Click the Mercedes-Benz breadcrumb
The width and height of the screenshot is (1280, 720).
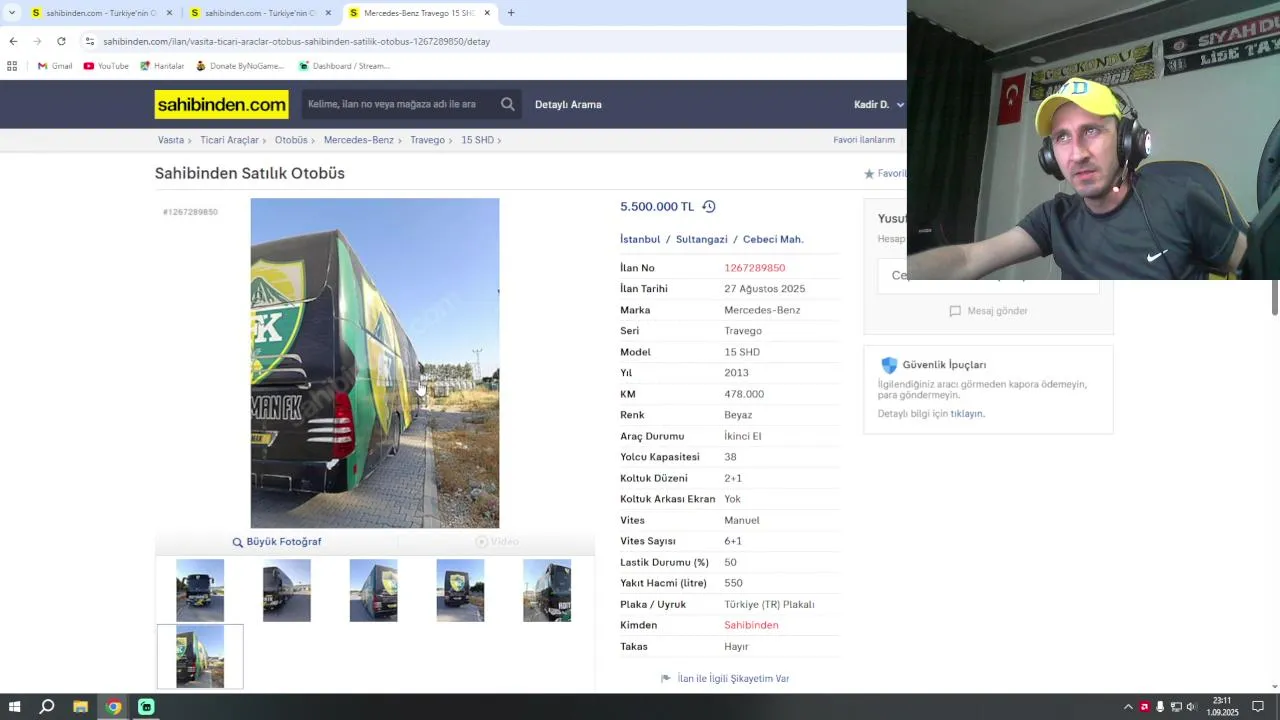click(x=359, y=140)
